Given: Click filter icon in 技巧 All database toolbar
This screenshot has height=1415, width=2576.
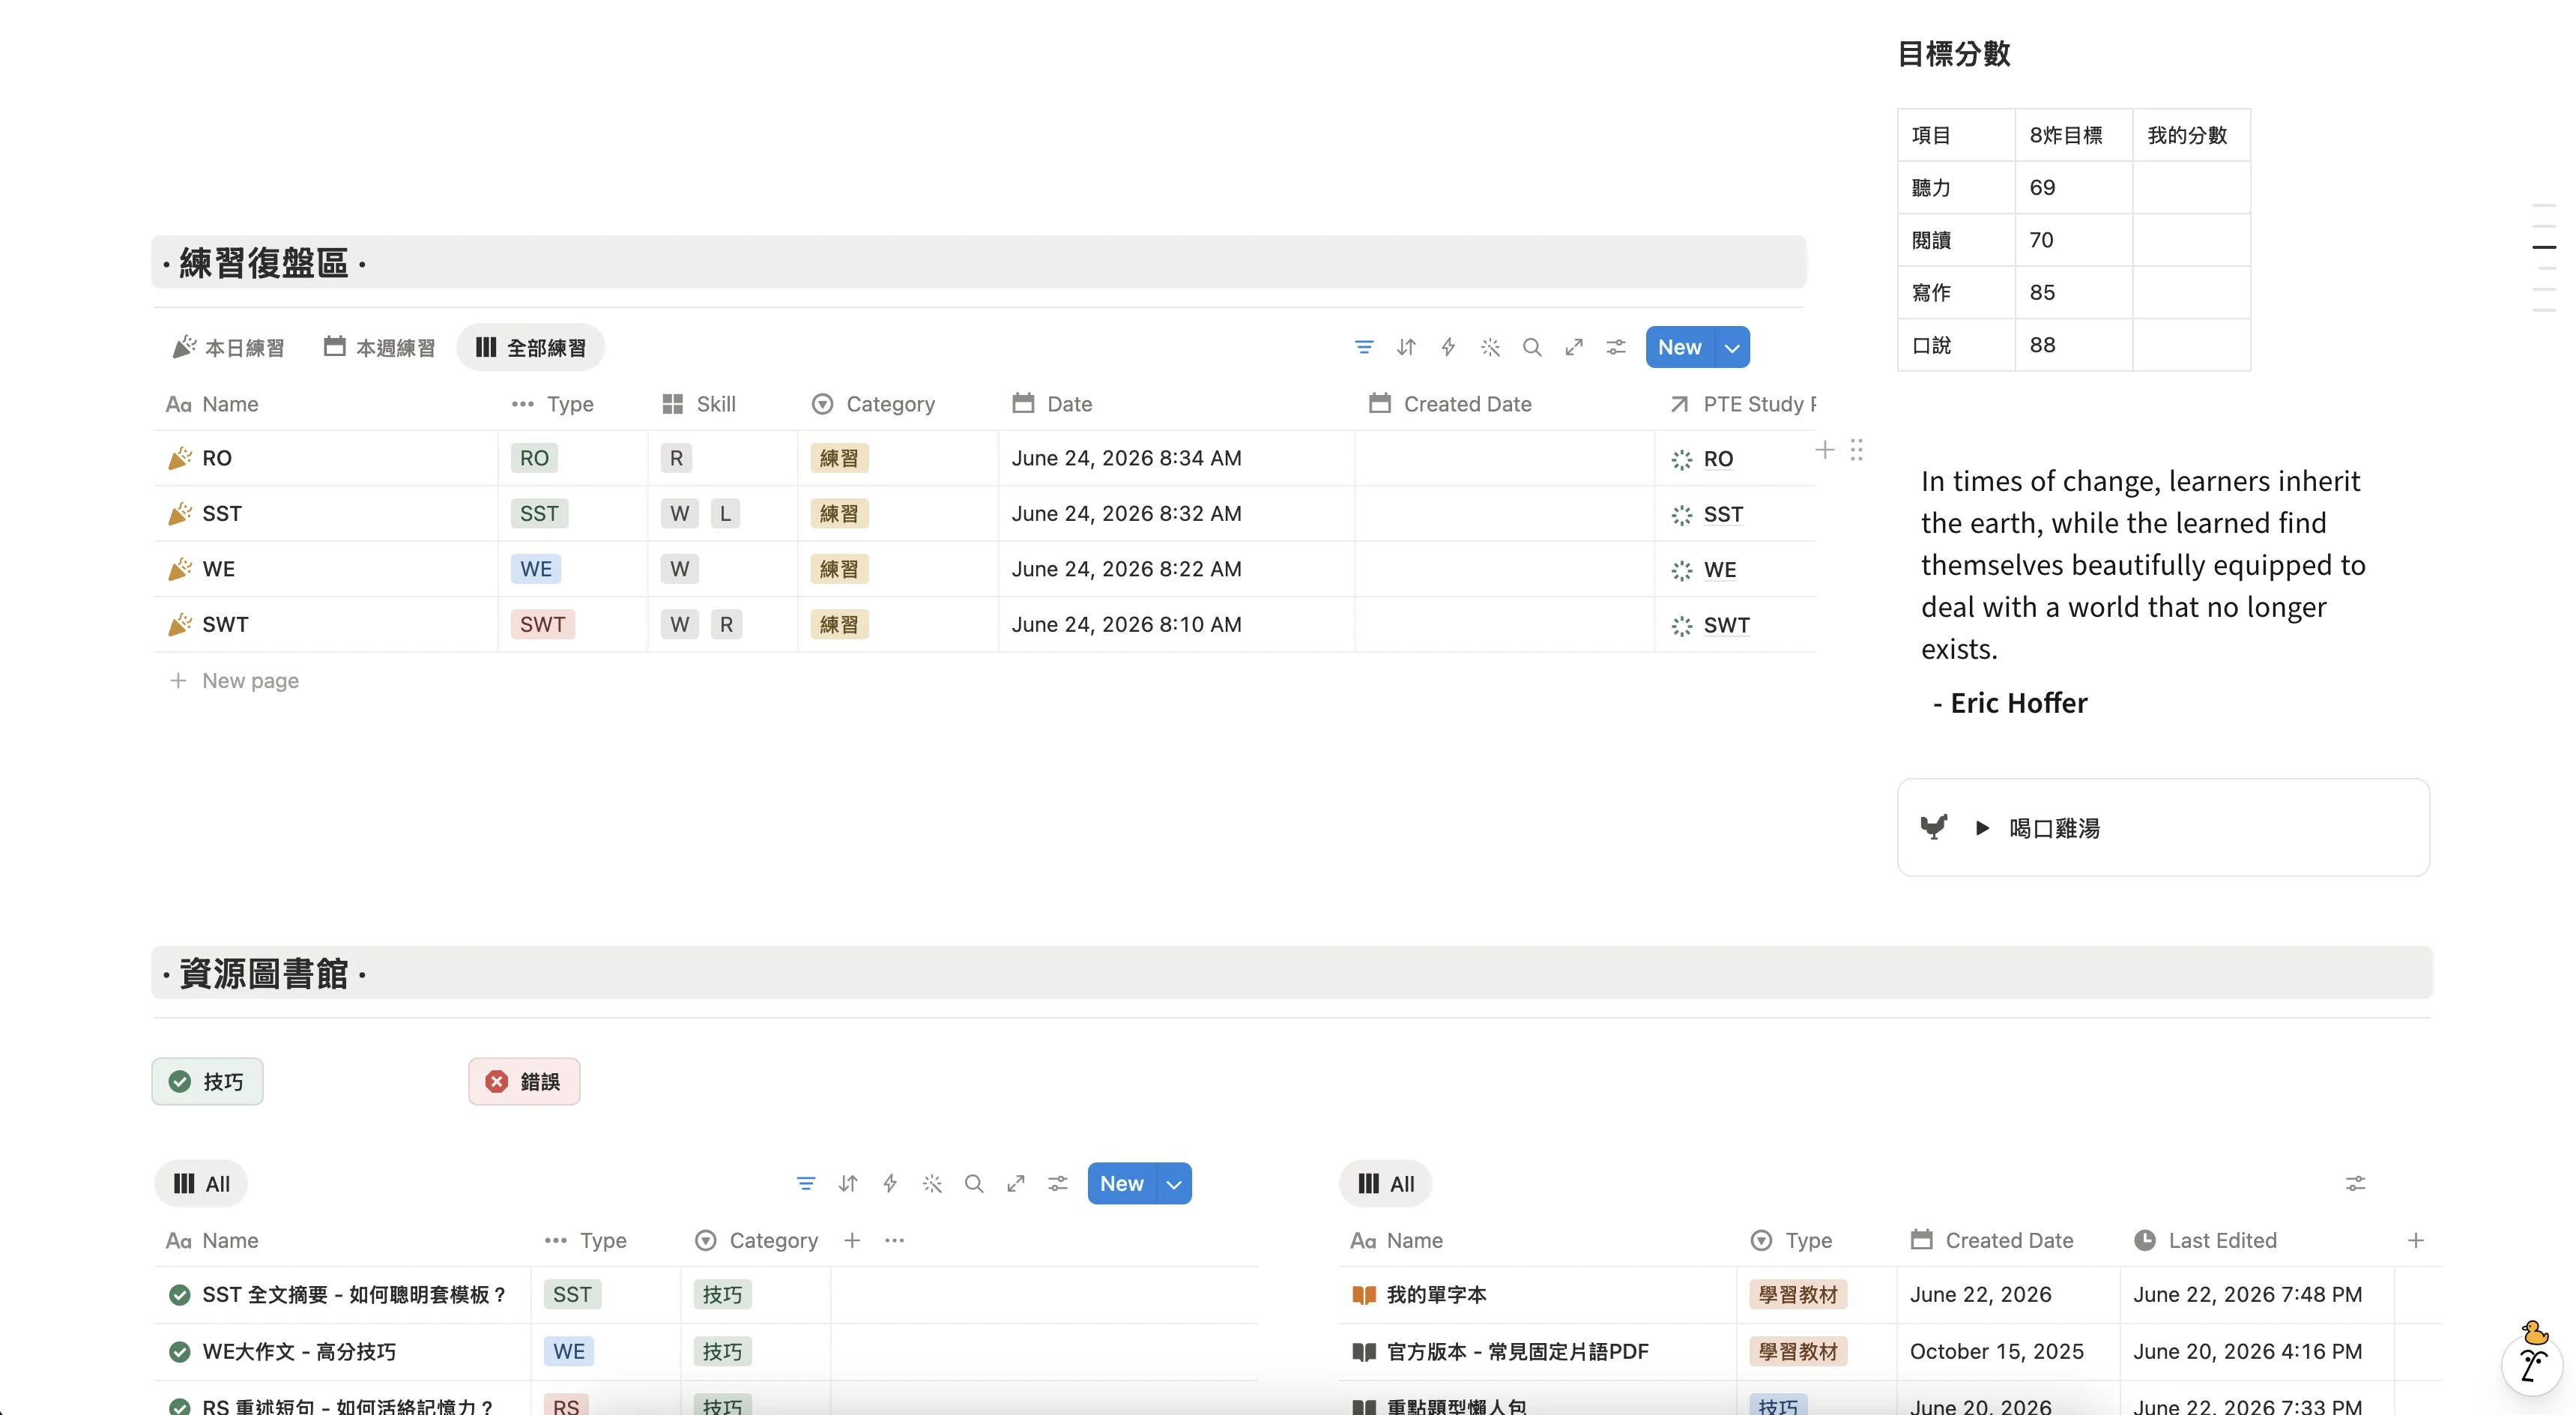Looking at the screenshot, I should [806, 1184].
